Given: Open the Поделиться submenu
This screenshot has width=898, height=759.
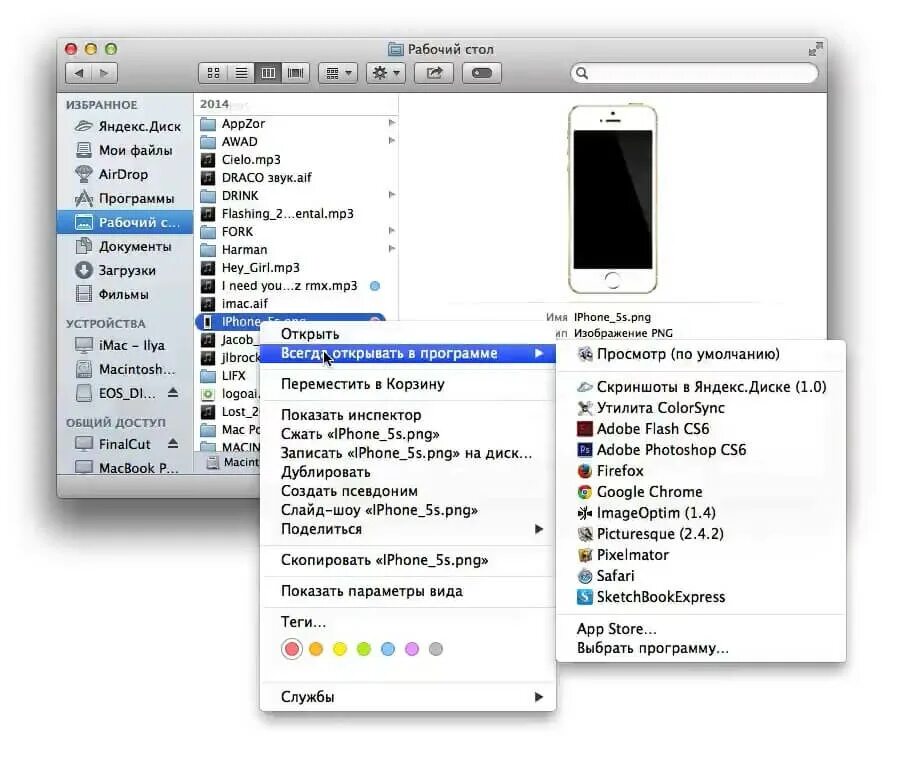Looking at the screenshot, I should pyautogui.click(x=407, y=529).
